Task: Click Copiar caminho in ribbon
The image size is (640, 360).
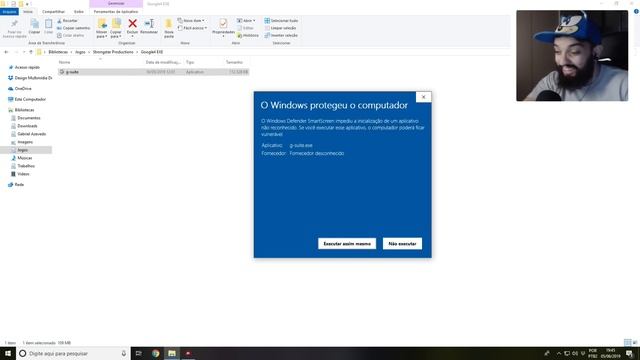Action: (73, 28)
